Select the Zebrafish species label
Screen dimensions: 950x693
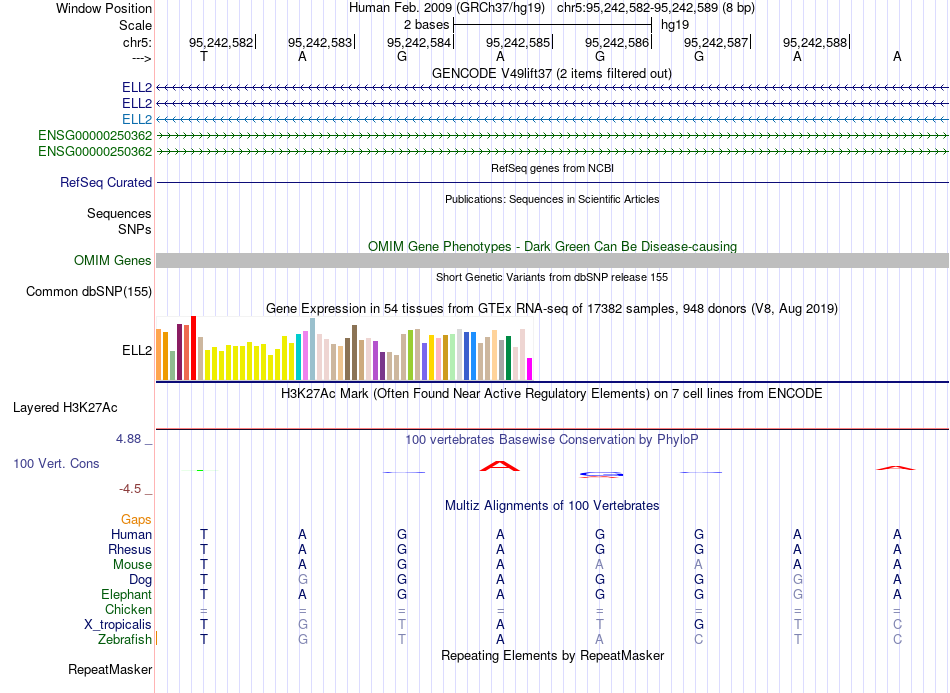(x=125, y=639)
